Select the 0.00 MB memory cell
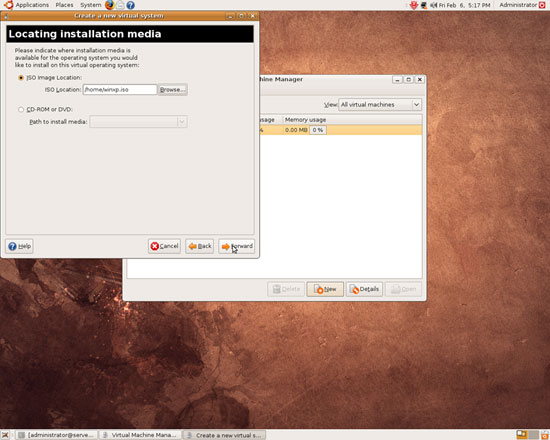This screenshot has height=440, width=550. click(296, 130)
